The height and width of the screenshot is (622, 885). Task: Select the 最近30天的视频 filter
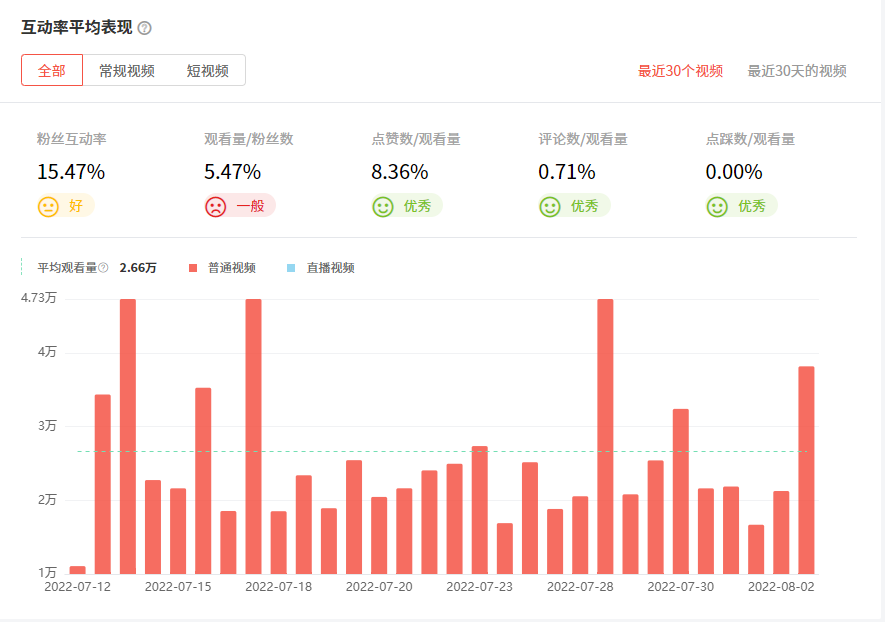[797, 71]
